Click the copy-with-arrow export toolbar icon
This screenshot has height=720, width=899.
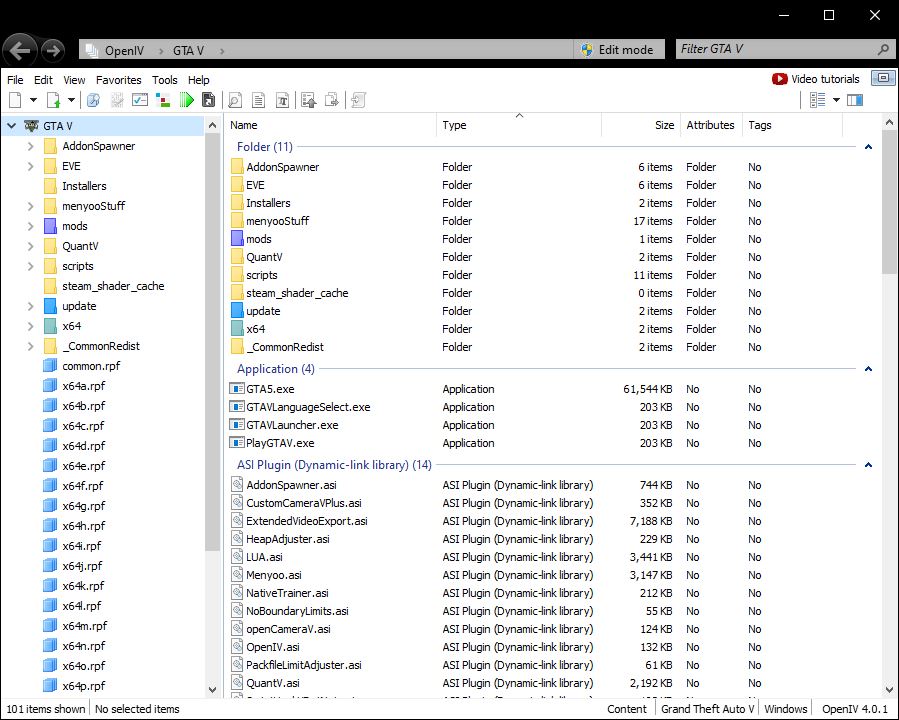click(x=331, y=100)
